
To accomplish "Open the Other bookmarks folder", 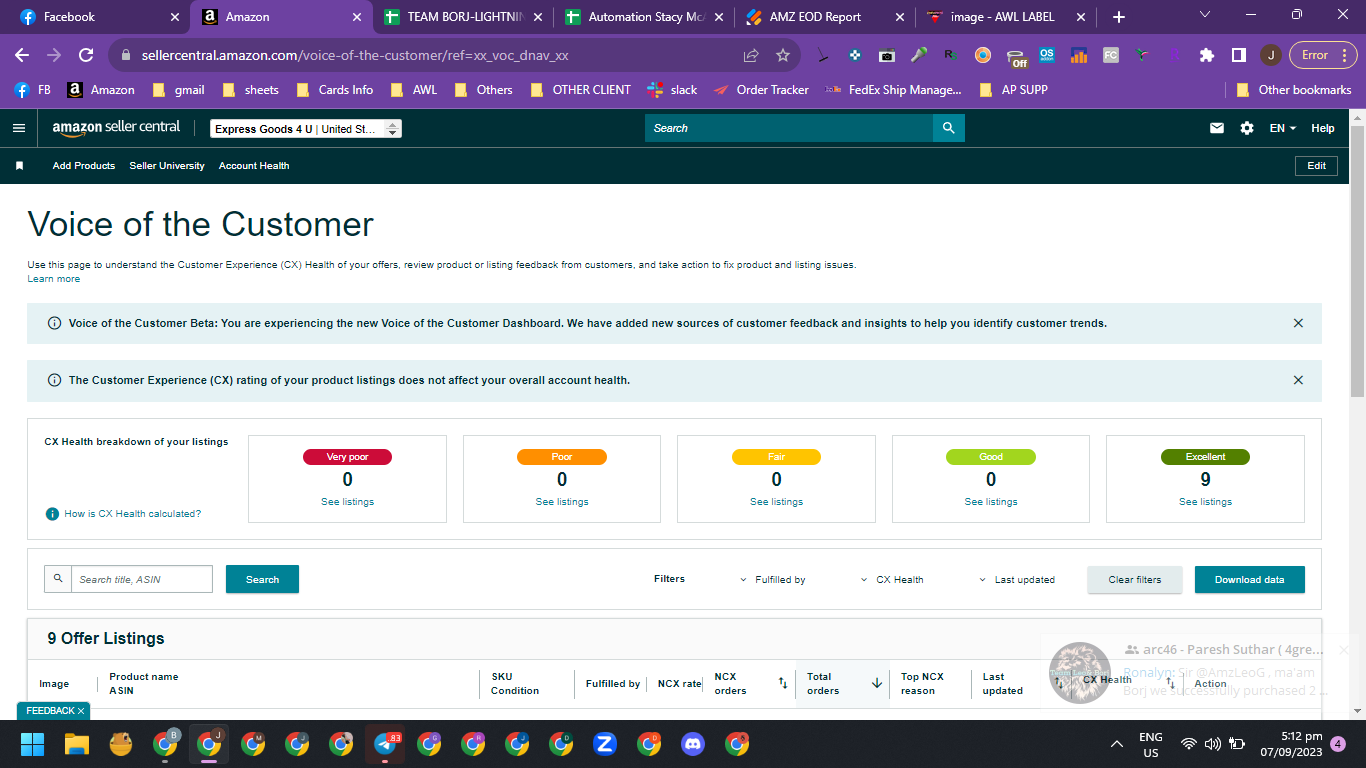I will [1294, 90].
